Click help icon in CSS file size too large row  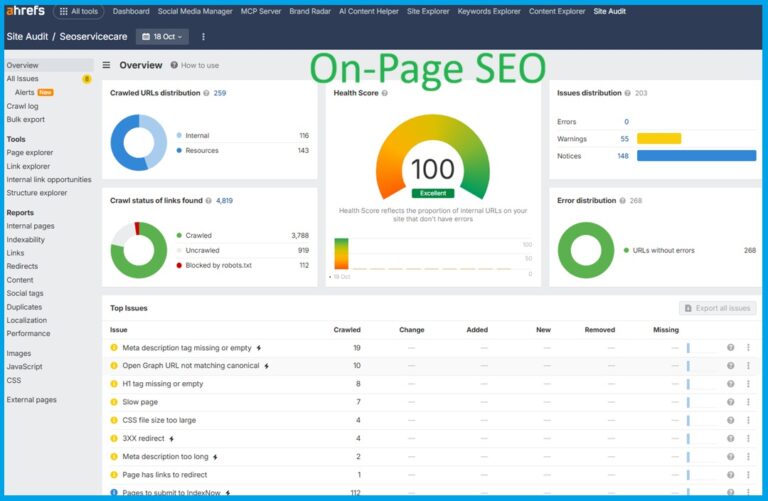[730, 420]
